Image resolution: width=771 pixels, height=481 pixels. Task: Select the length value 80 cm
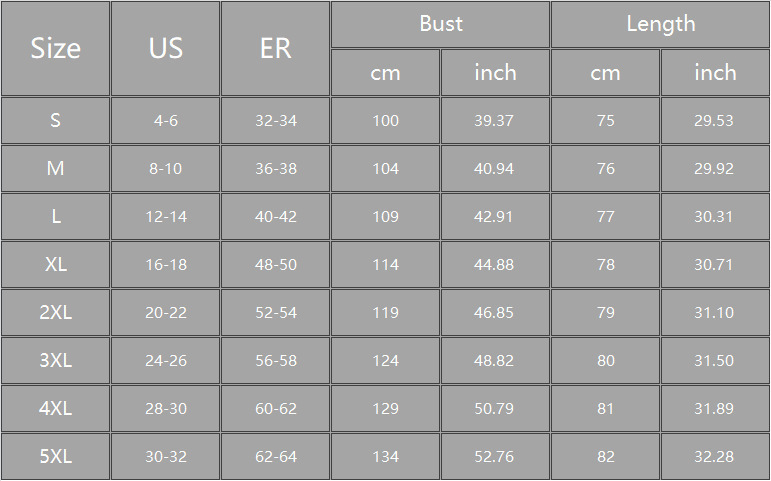coord(605,361)
